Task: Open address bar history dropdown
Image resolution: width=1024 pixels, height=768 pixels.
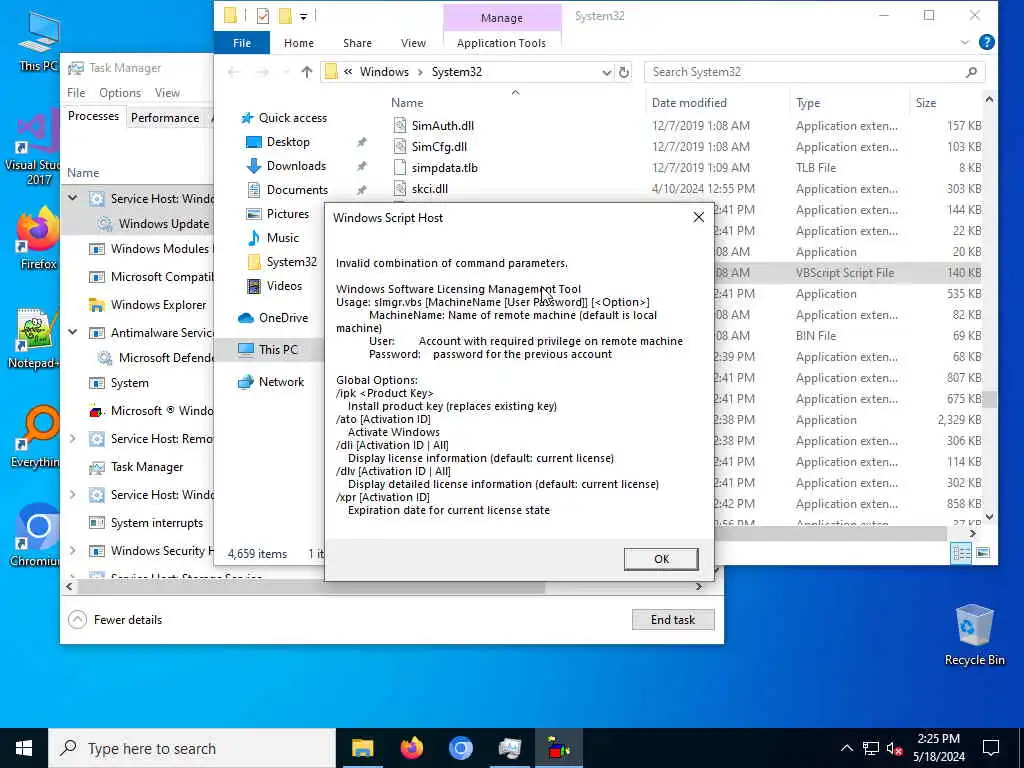Action: pos(607,72)
